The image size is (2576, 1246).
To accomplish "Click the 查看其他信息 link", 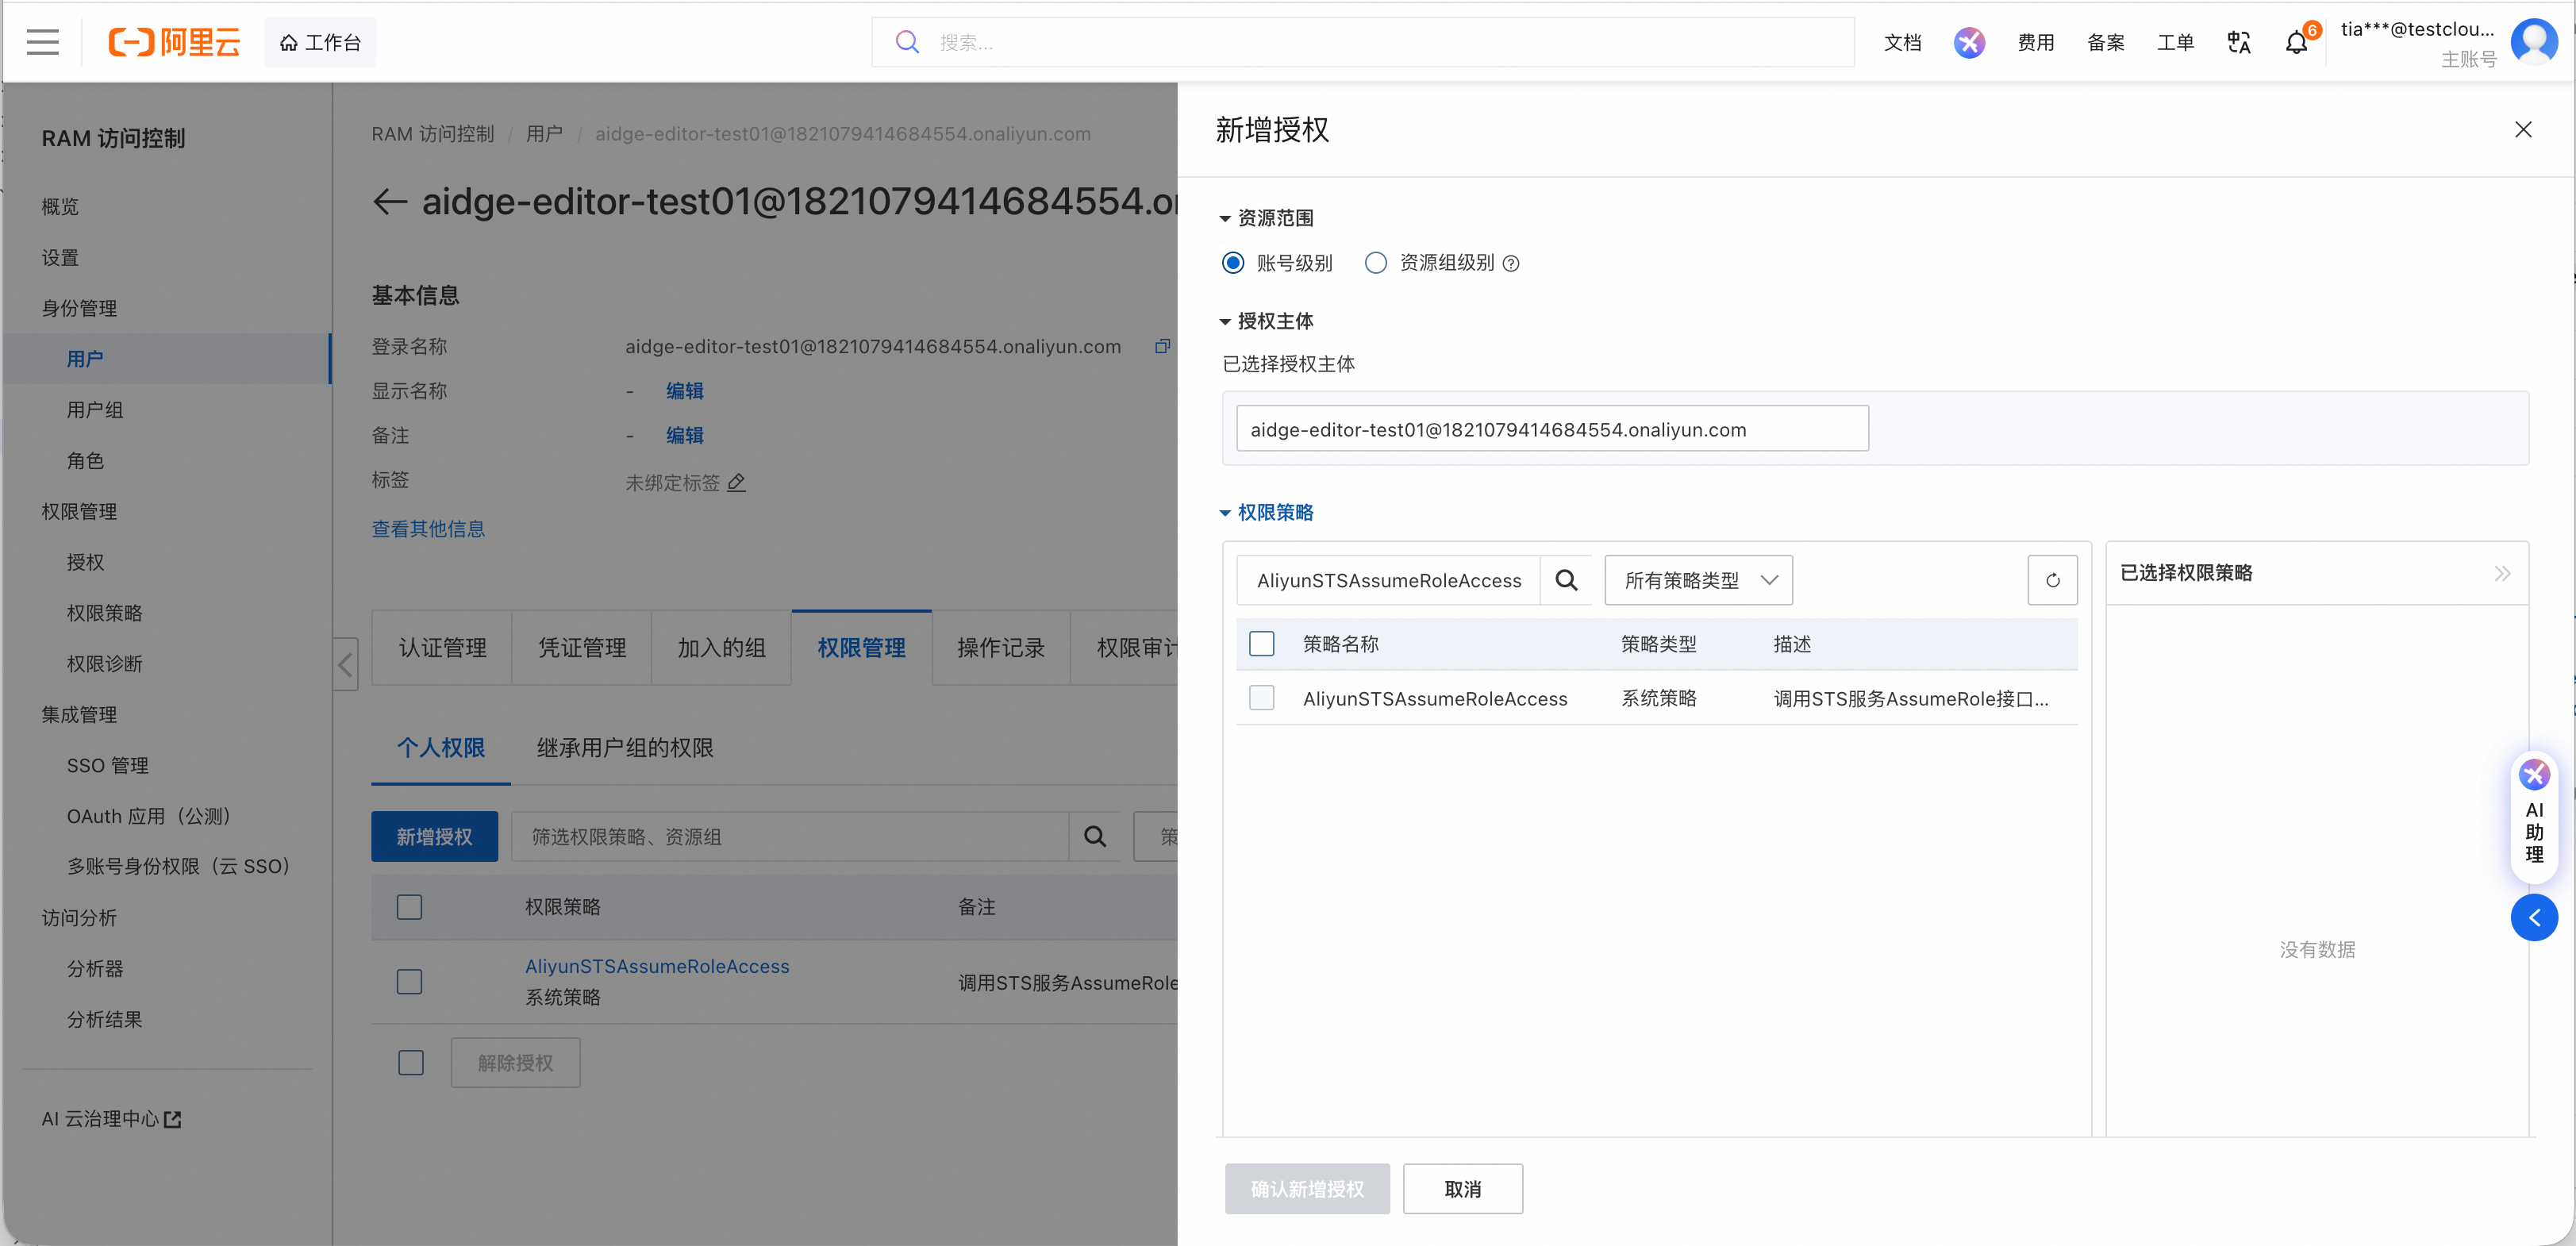I will (x=428, y=529).
